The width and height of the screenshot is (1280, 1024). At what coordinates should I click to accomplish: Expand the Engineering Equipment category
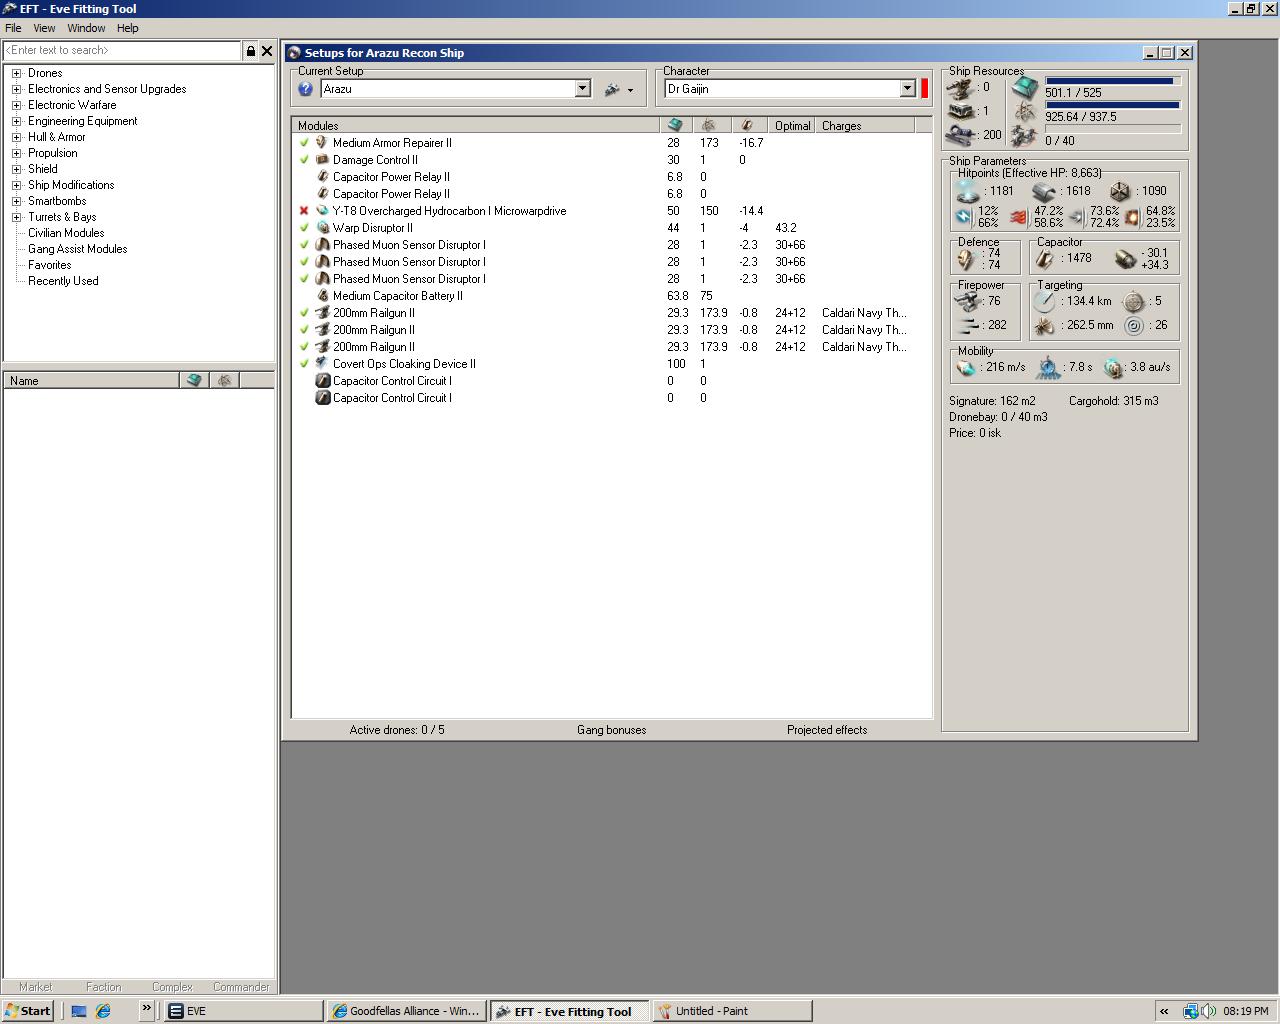[x=16, y=121]
